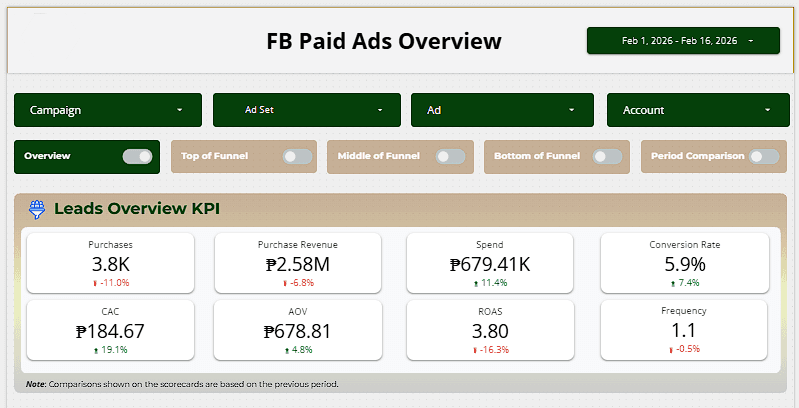Click the 19.1% change under CAC
799x408 pixels.
point(114,350)
